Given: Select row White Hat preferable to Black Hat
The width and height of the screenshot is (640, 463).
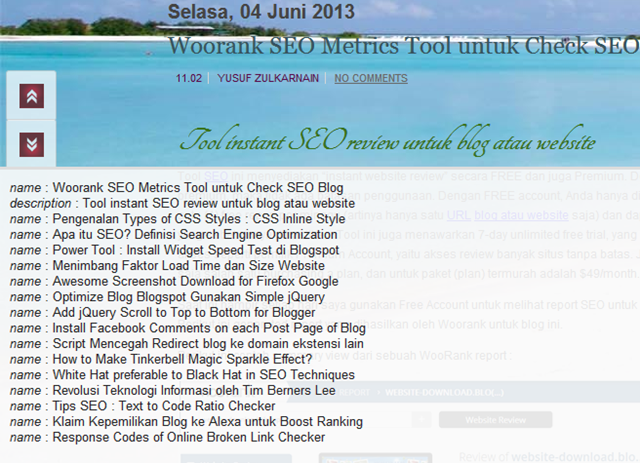Looking at the screenshot, I should [182, 375].
